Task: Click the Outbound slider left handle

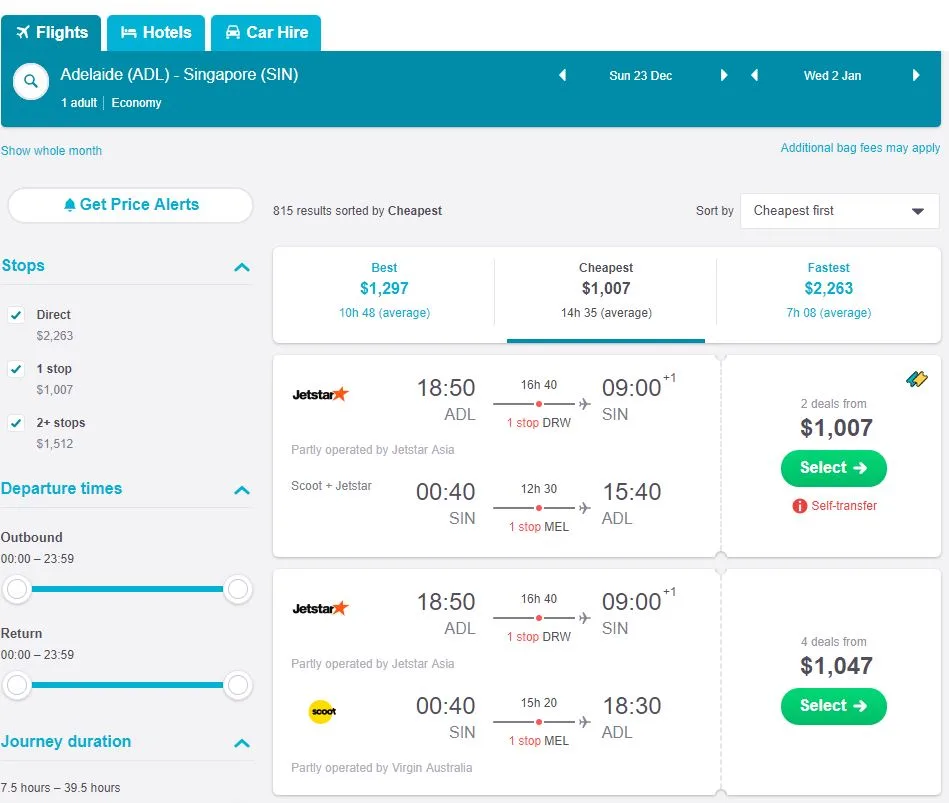Action: (x=17, y=590)
